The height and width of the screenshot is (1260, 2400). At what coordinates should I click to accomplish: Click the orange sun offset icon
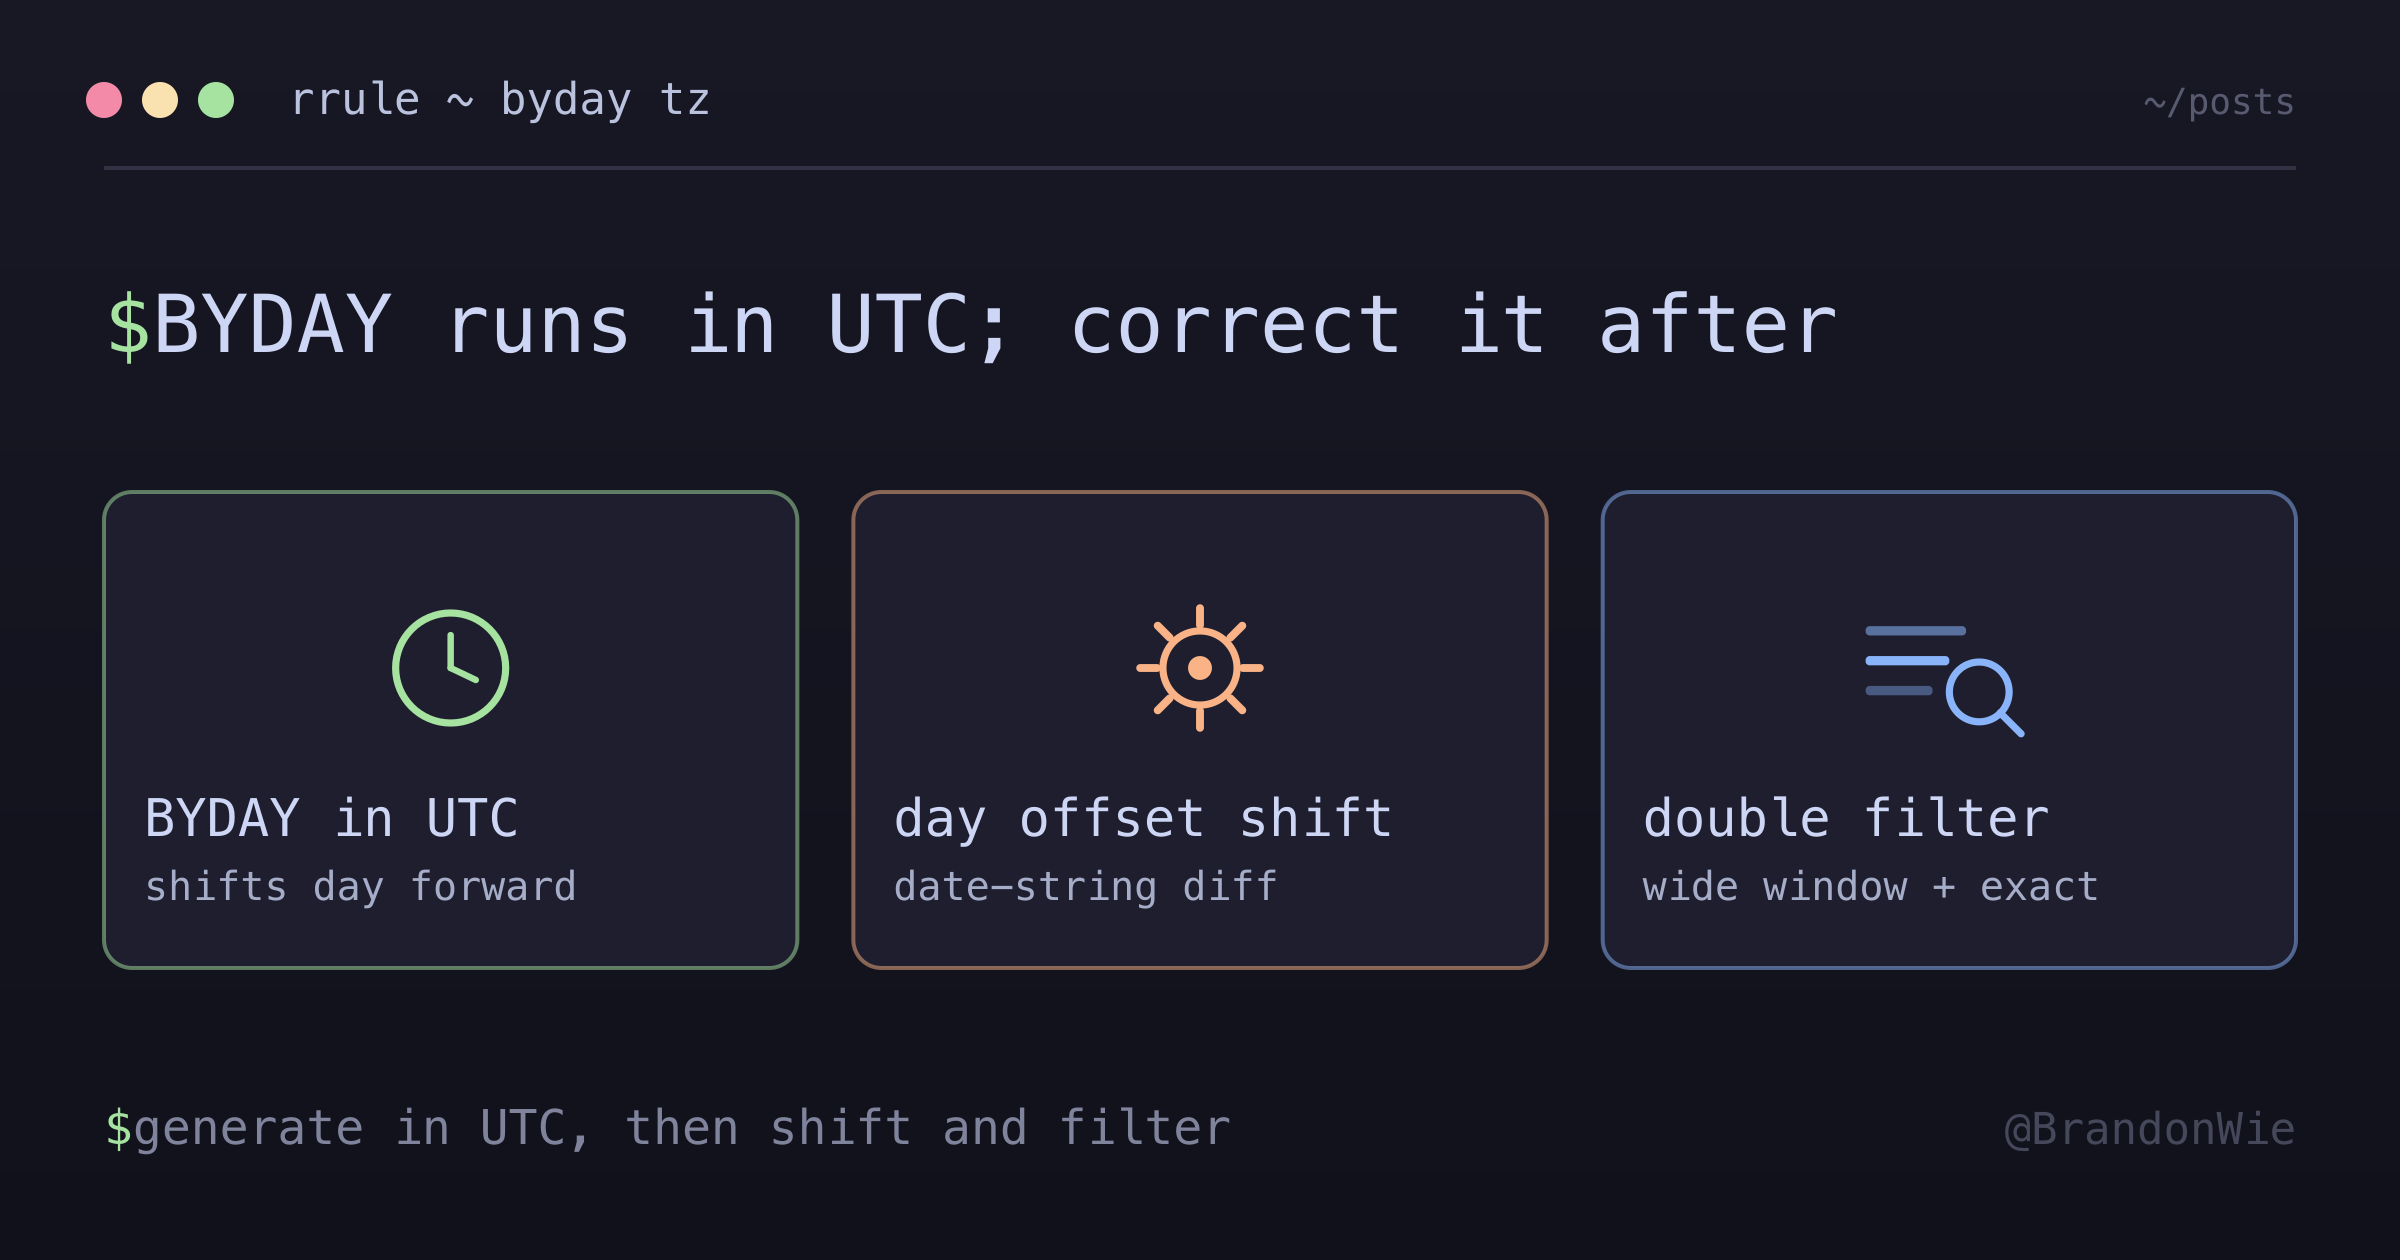tap(1200, 668)
